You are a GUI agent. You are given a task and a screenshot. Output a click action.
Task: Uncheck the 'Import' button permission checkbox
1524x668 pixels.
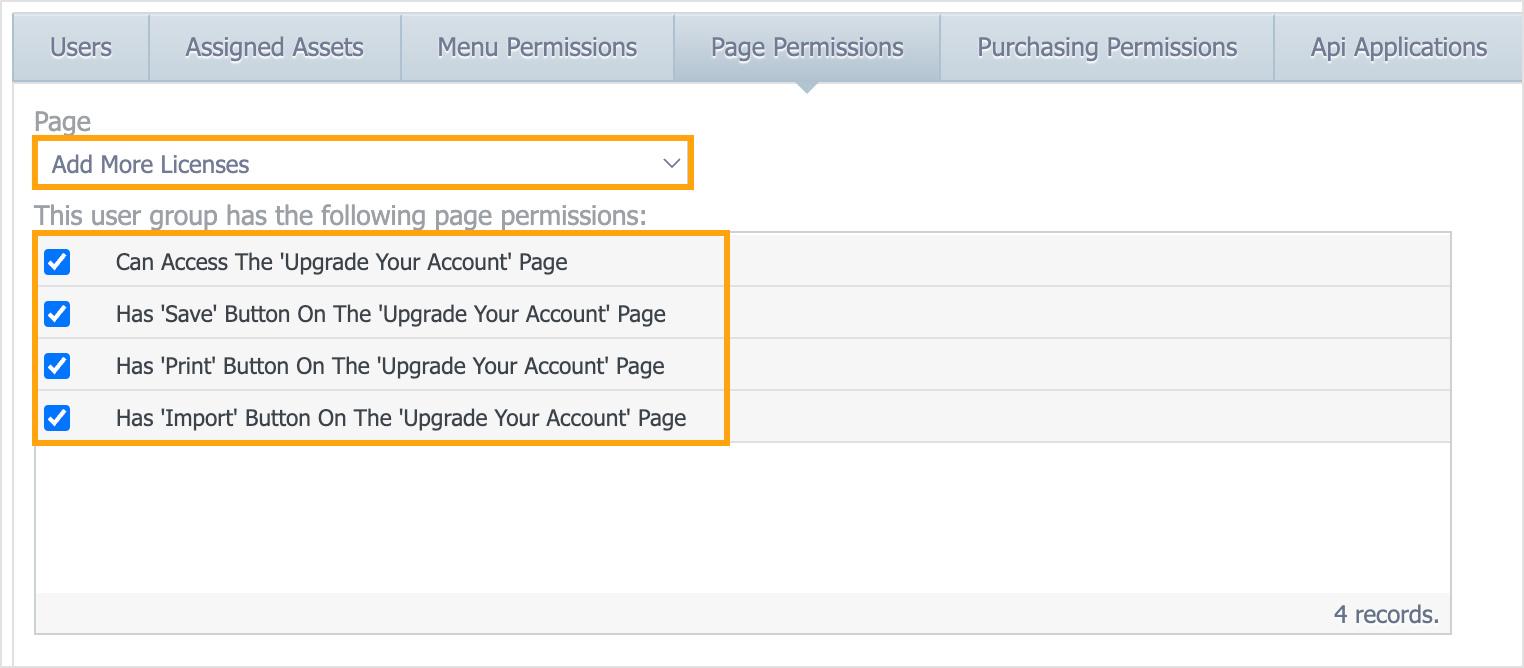tap(58, 418)
